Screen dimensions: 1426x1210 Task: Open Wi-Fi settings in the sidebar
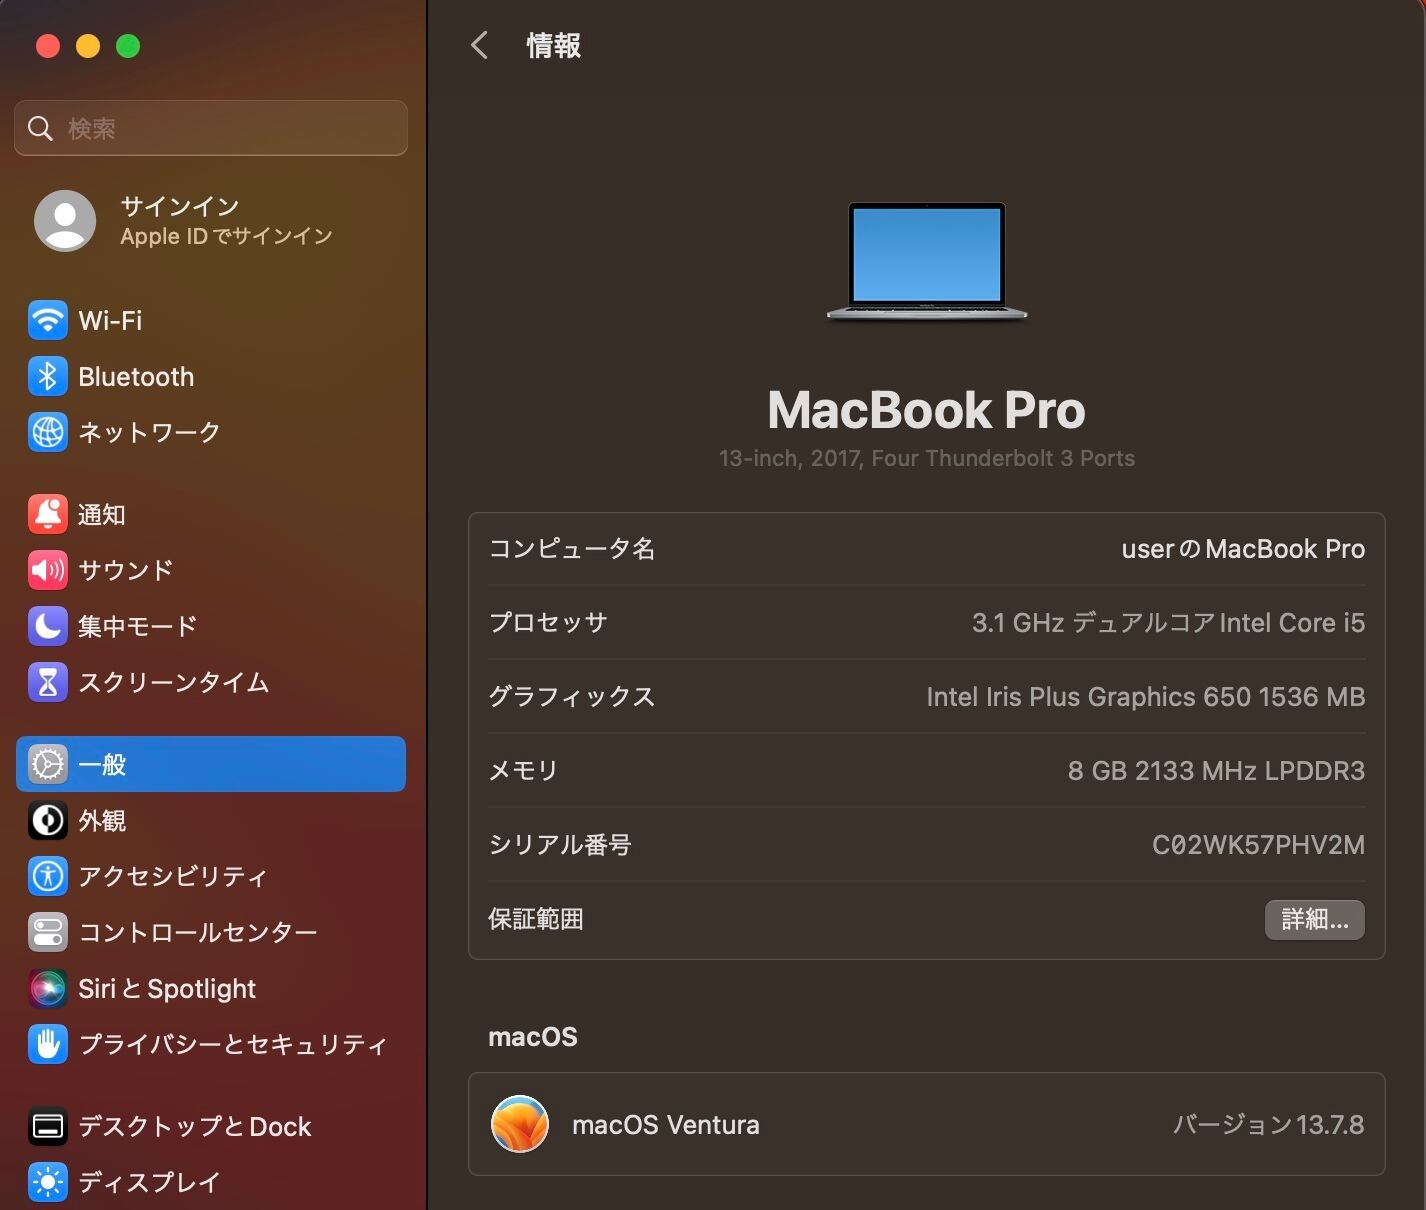pyautogui.click(x=211, y=321)
